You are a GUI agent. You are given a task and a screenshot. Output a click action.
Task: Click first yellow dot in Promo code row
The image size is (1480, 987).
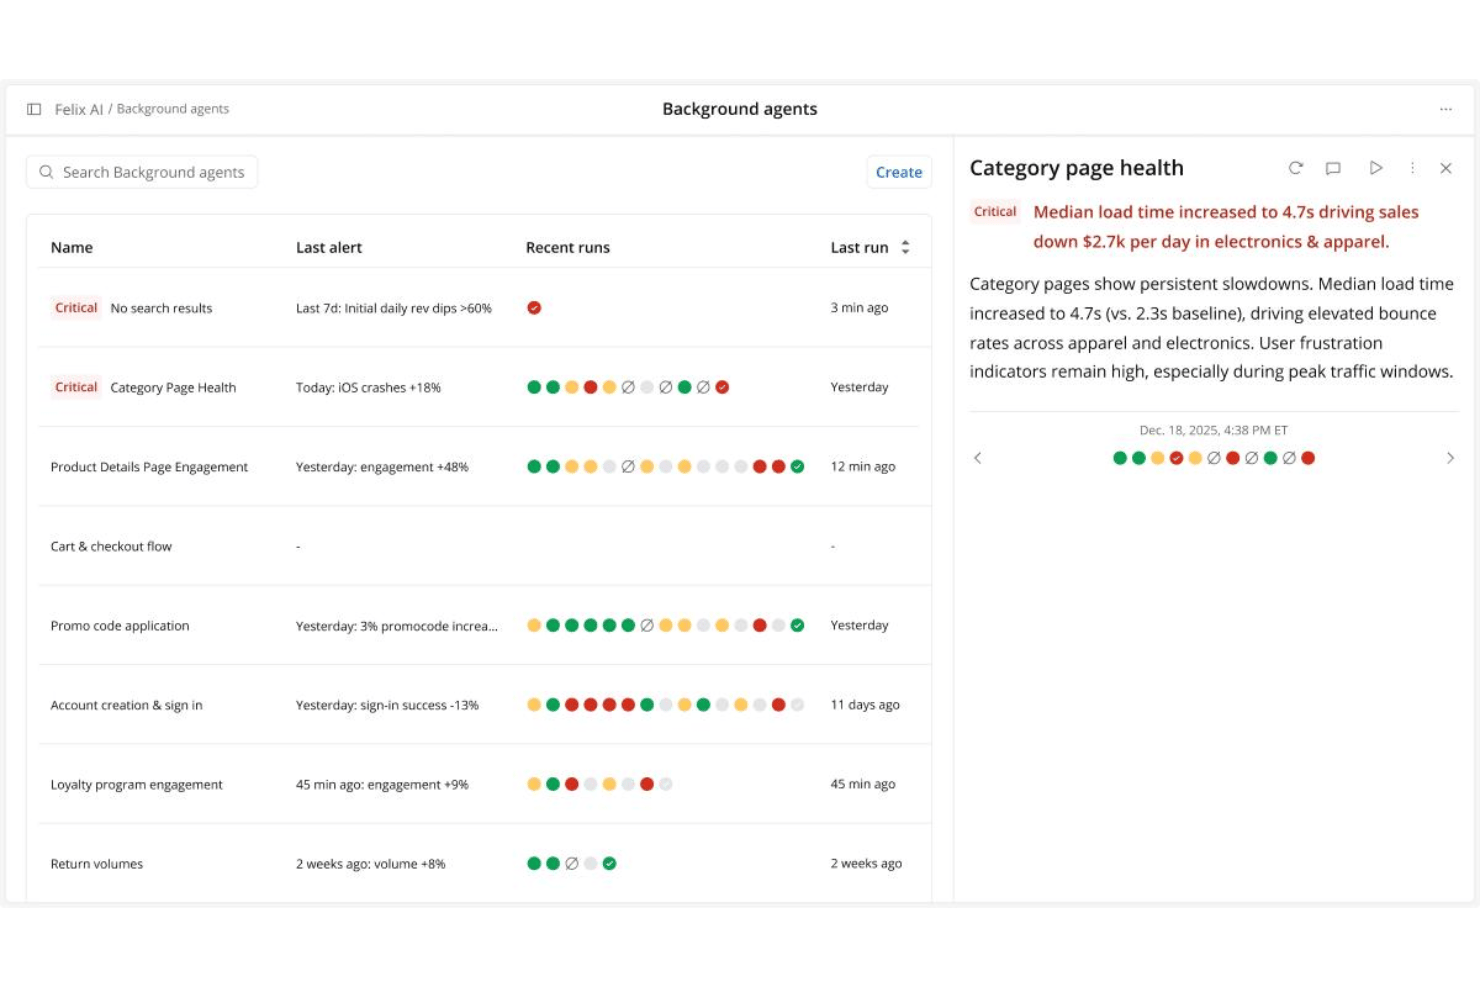(534, 625)
